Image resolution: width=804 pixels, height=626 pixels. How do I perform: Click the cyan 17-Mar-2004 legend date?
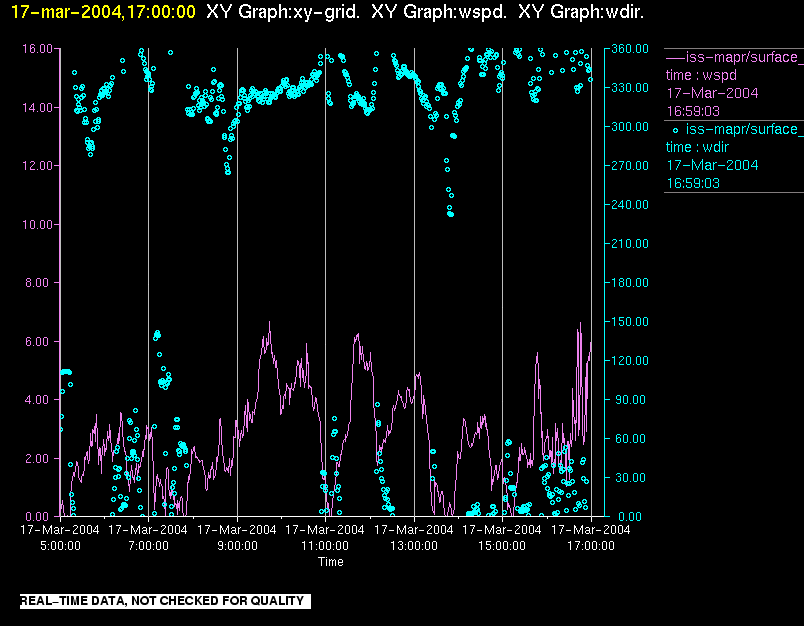[712, 165]
